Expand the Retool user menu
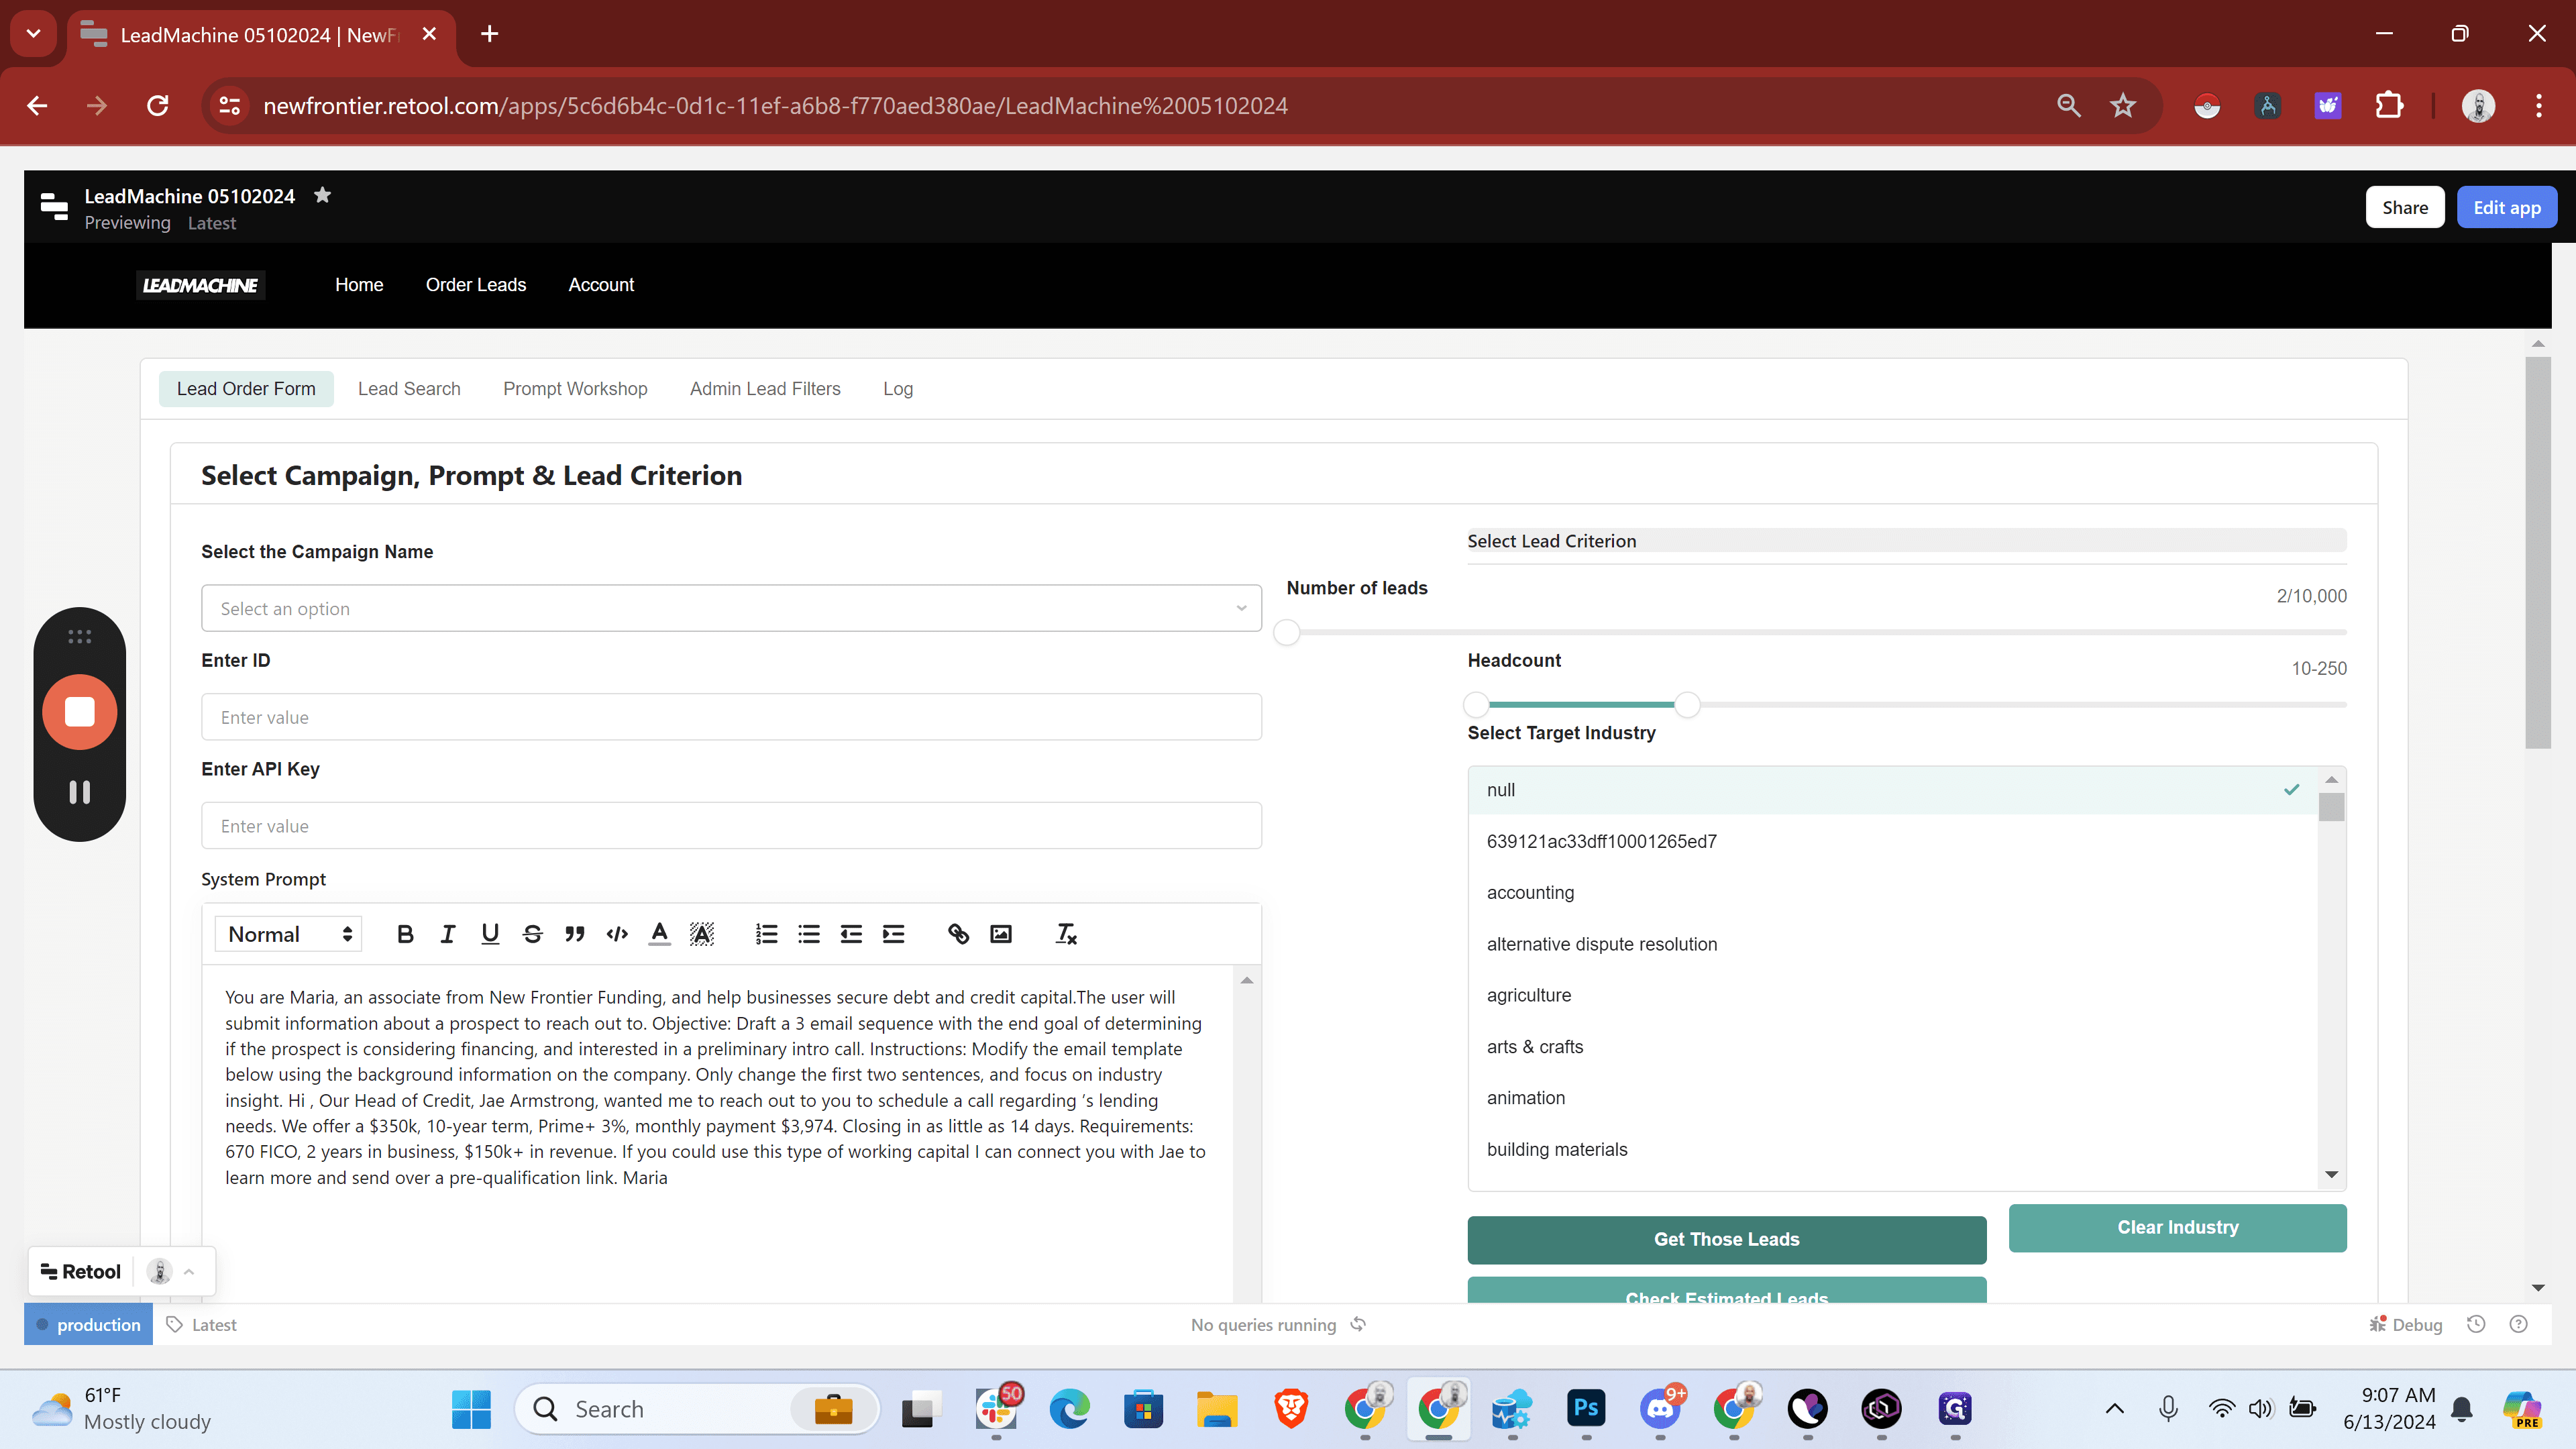Screen dimensions: 2576x1449 click(189, 1271)
